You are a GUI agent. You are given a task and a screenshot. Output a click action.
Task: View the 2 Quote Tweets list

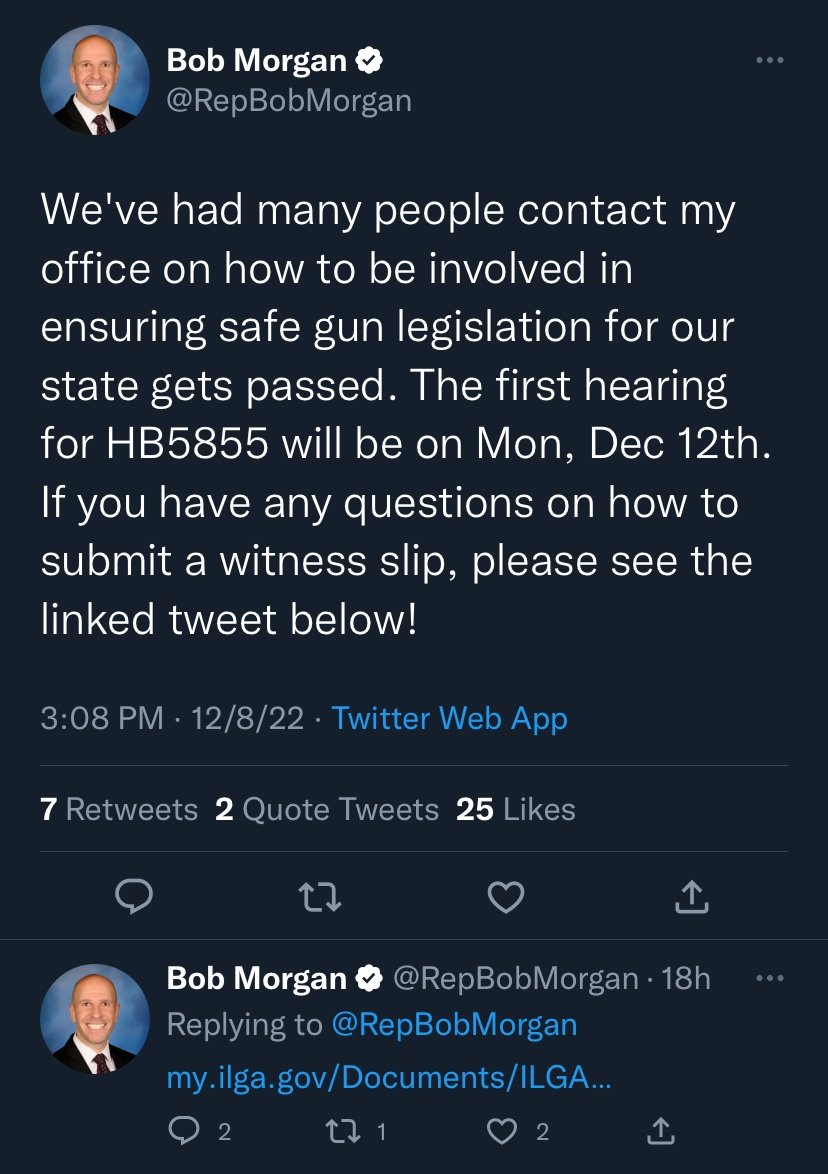tap(326, 809)
